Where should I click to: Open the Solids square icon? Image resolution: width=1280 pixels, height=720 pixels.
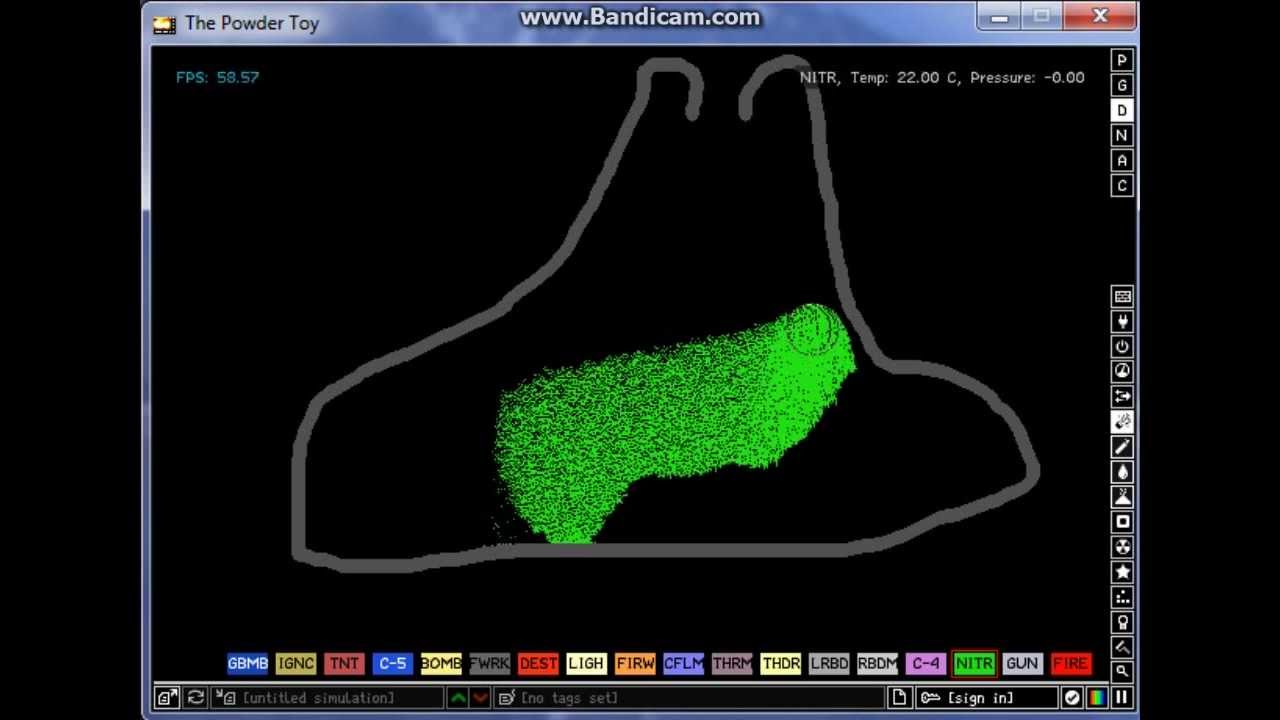pos(1122,522)
